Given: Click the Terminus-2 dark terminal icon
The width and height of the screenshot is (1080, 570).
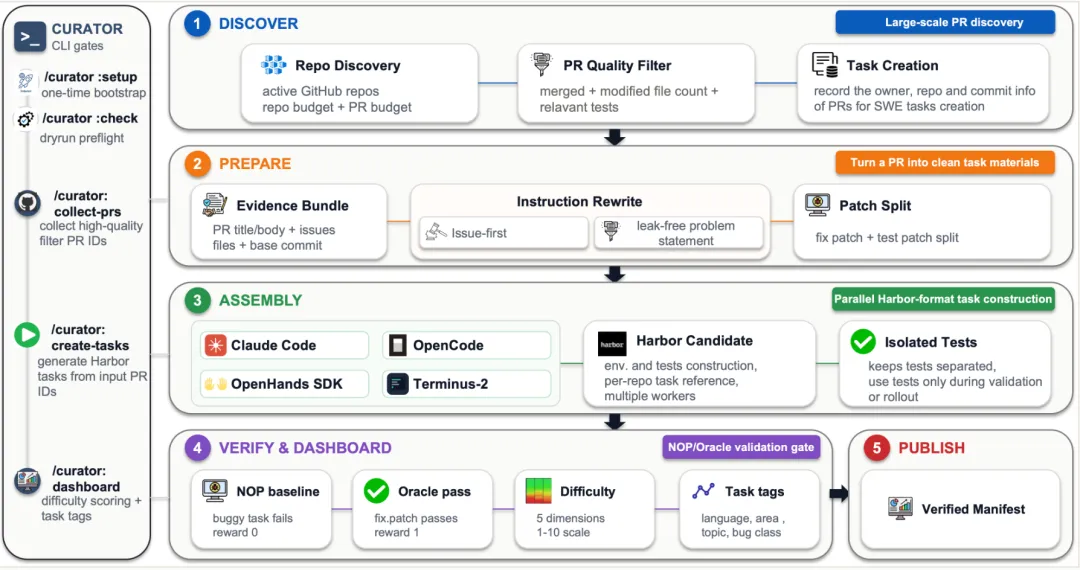Looking at the screenshot, I should coord(397,383).
